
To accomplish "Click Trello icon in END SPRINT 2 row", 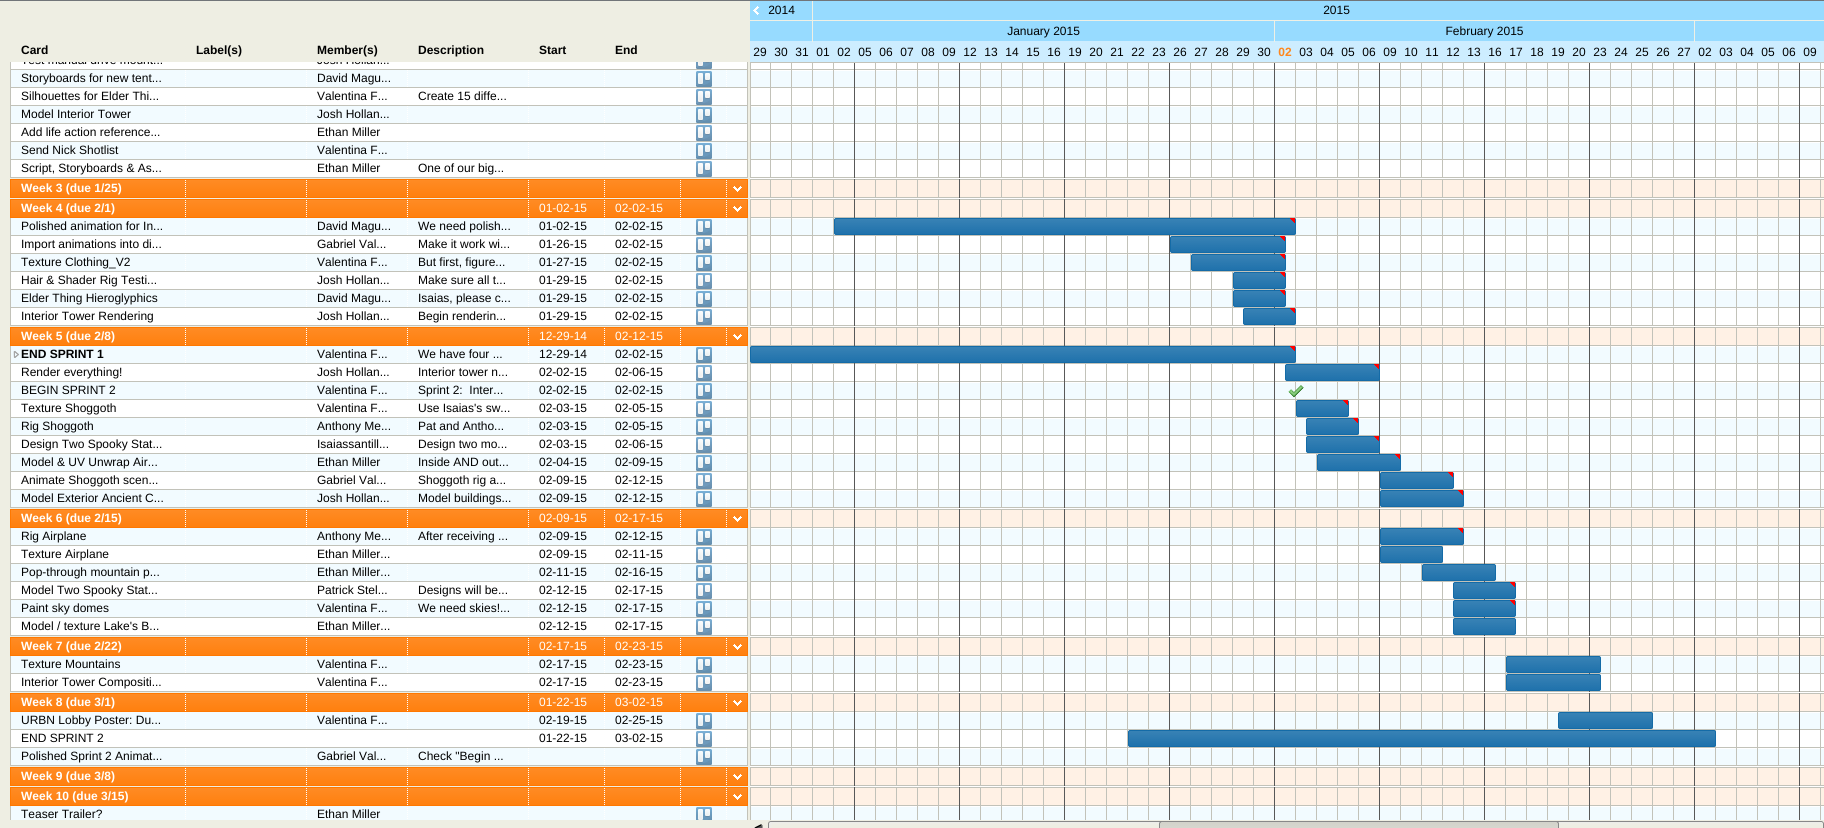I will coord(704,739).
